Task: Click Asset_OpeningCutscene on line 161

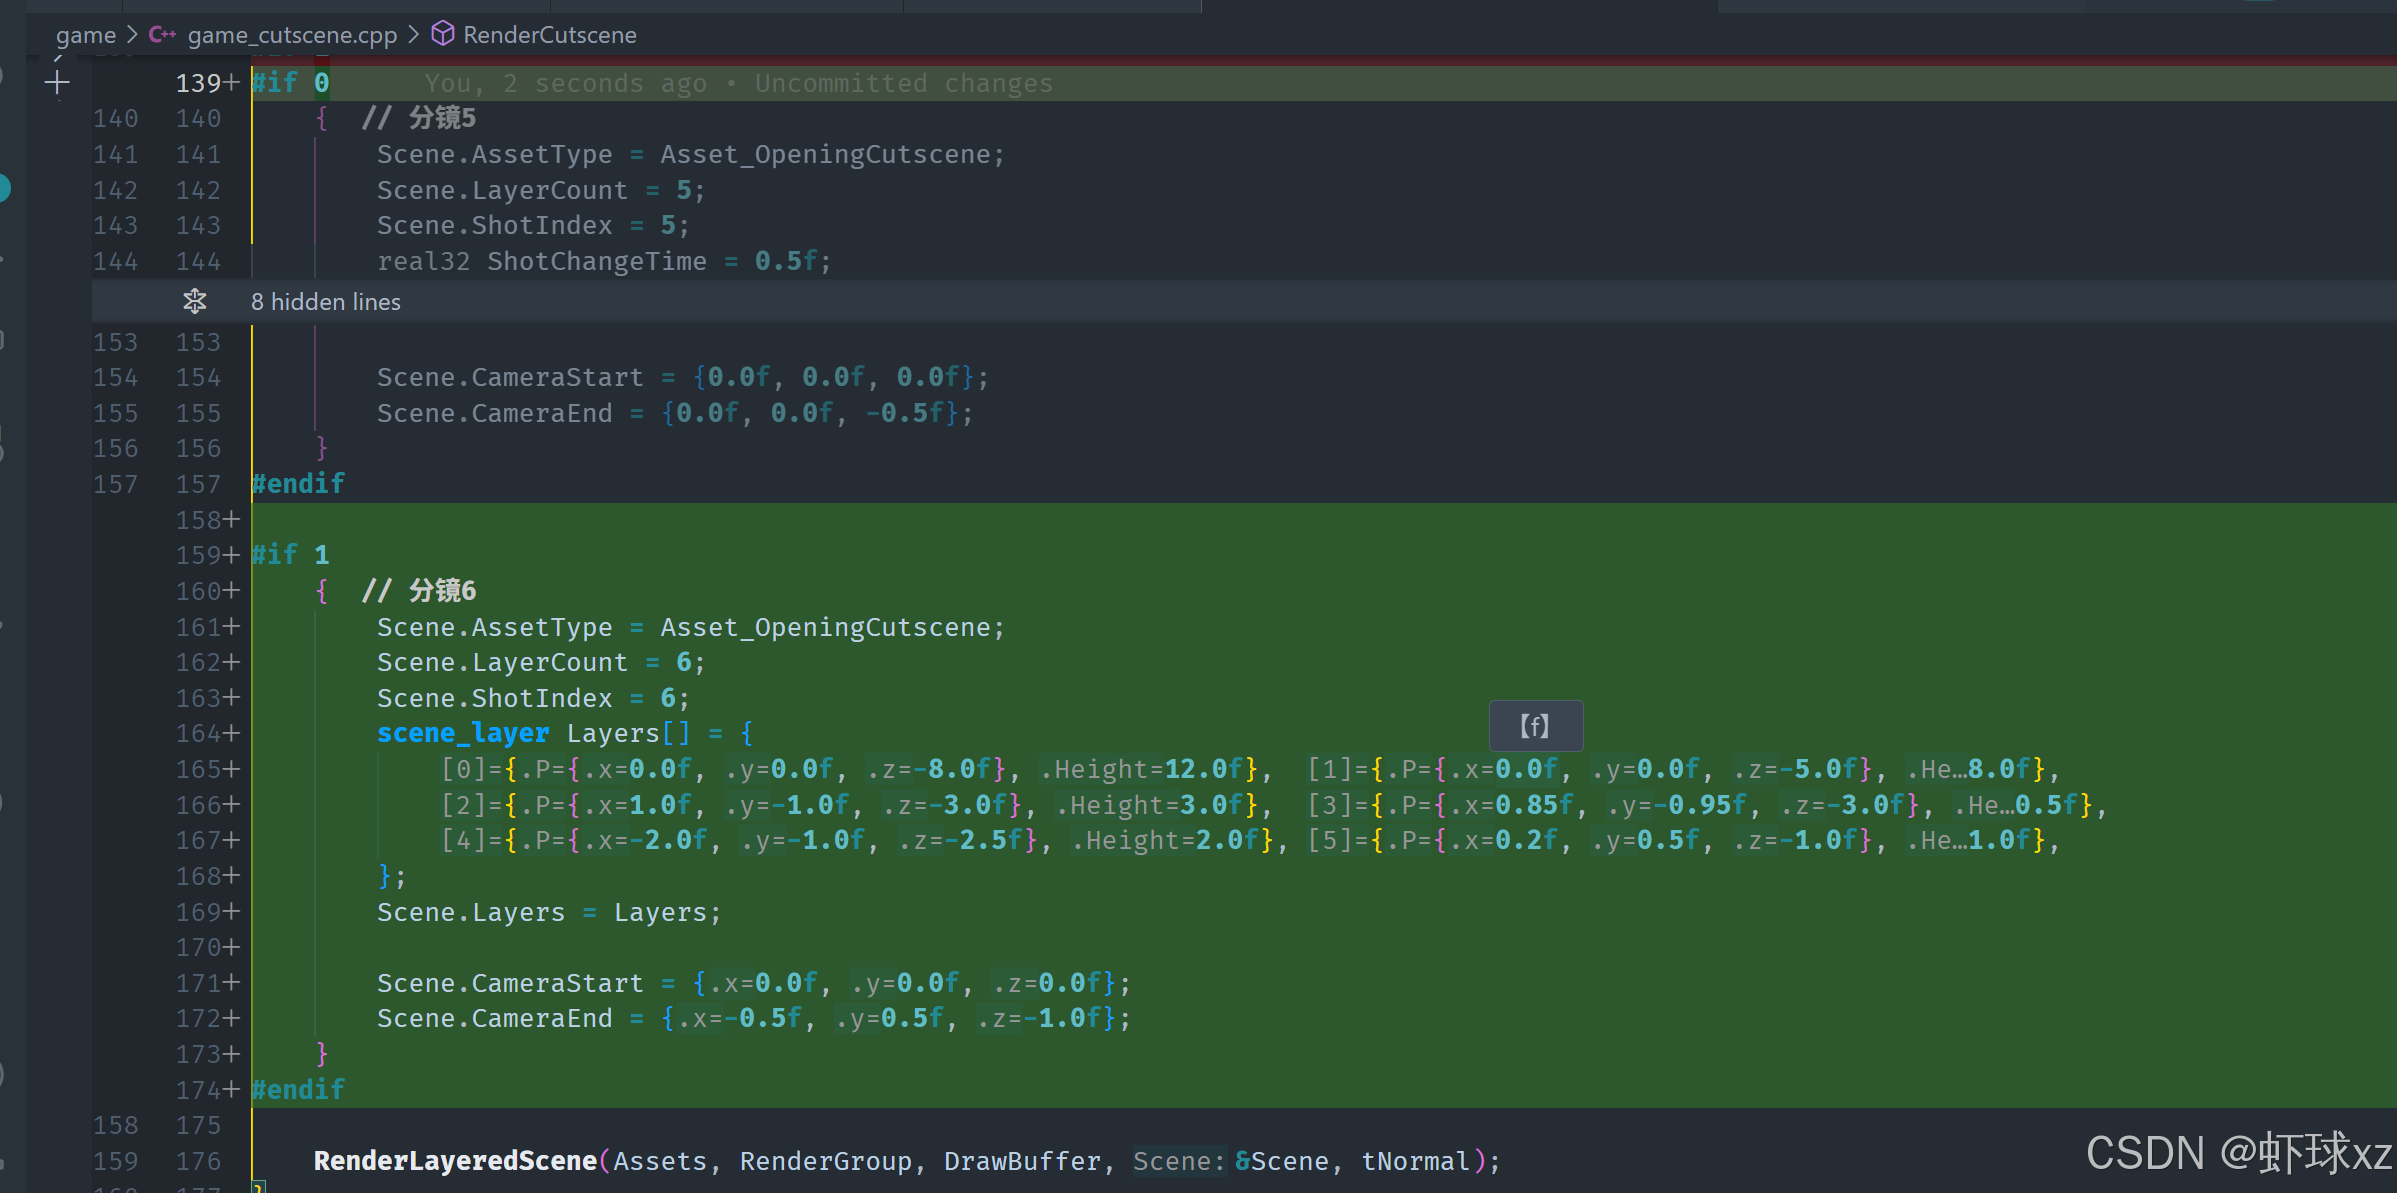Action: coord(825,627)
